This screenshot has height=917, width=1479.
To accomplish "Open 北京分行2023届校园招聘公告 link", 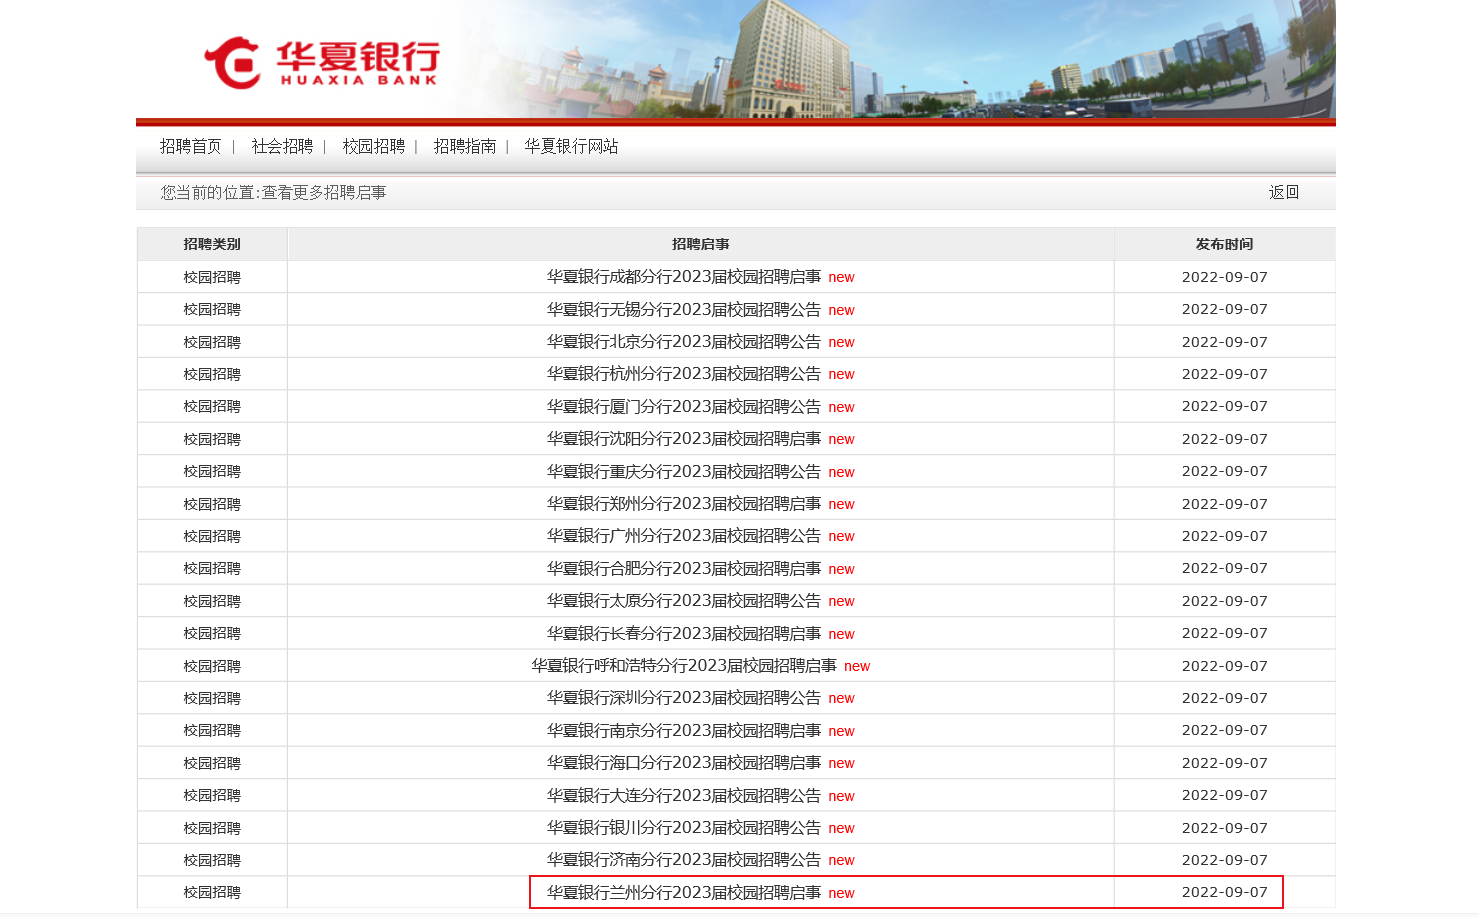I will [x=683, y=342].
